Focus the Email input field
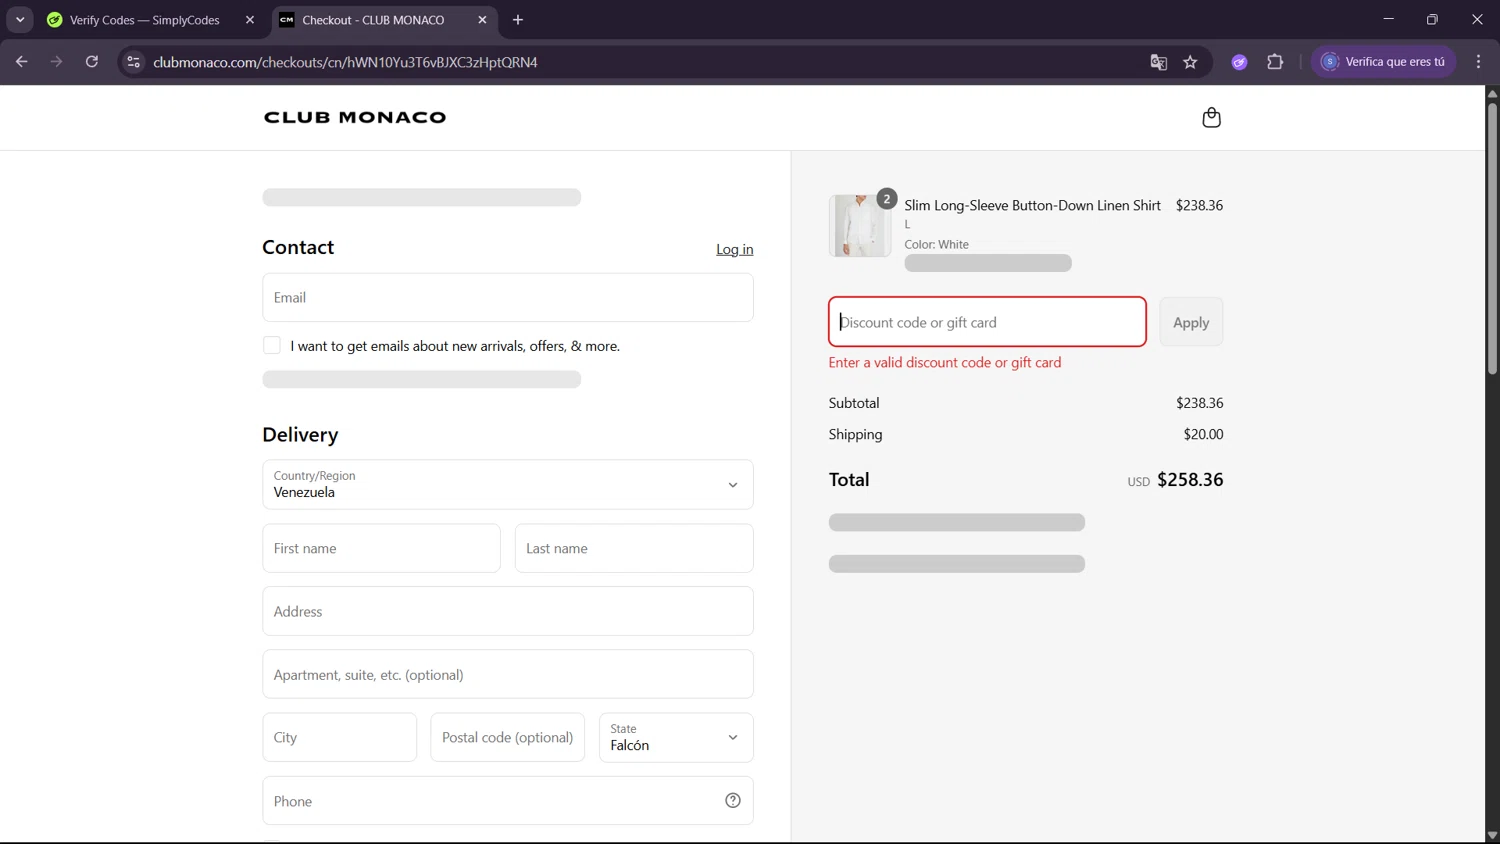Image resolution: width=1500 pixels, height=844 pixels. [x=508, y=298]
